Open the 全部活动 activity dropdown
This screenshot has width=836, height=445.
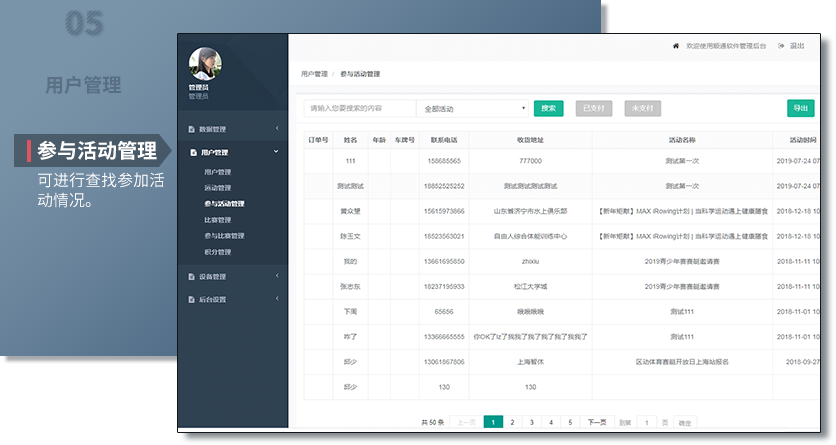click(473, 108)
